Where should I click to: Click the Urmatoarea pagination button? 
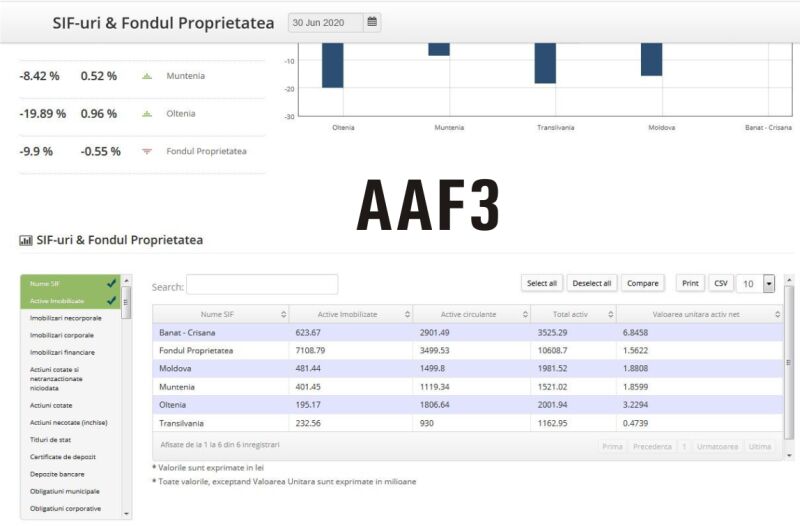(717, 446)
